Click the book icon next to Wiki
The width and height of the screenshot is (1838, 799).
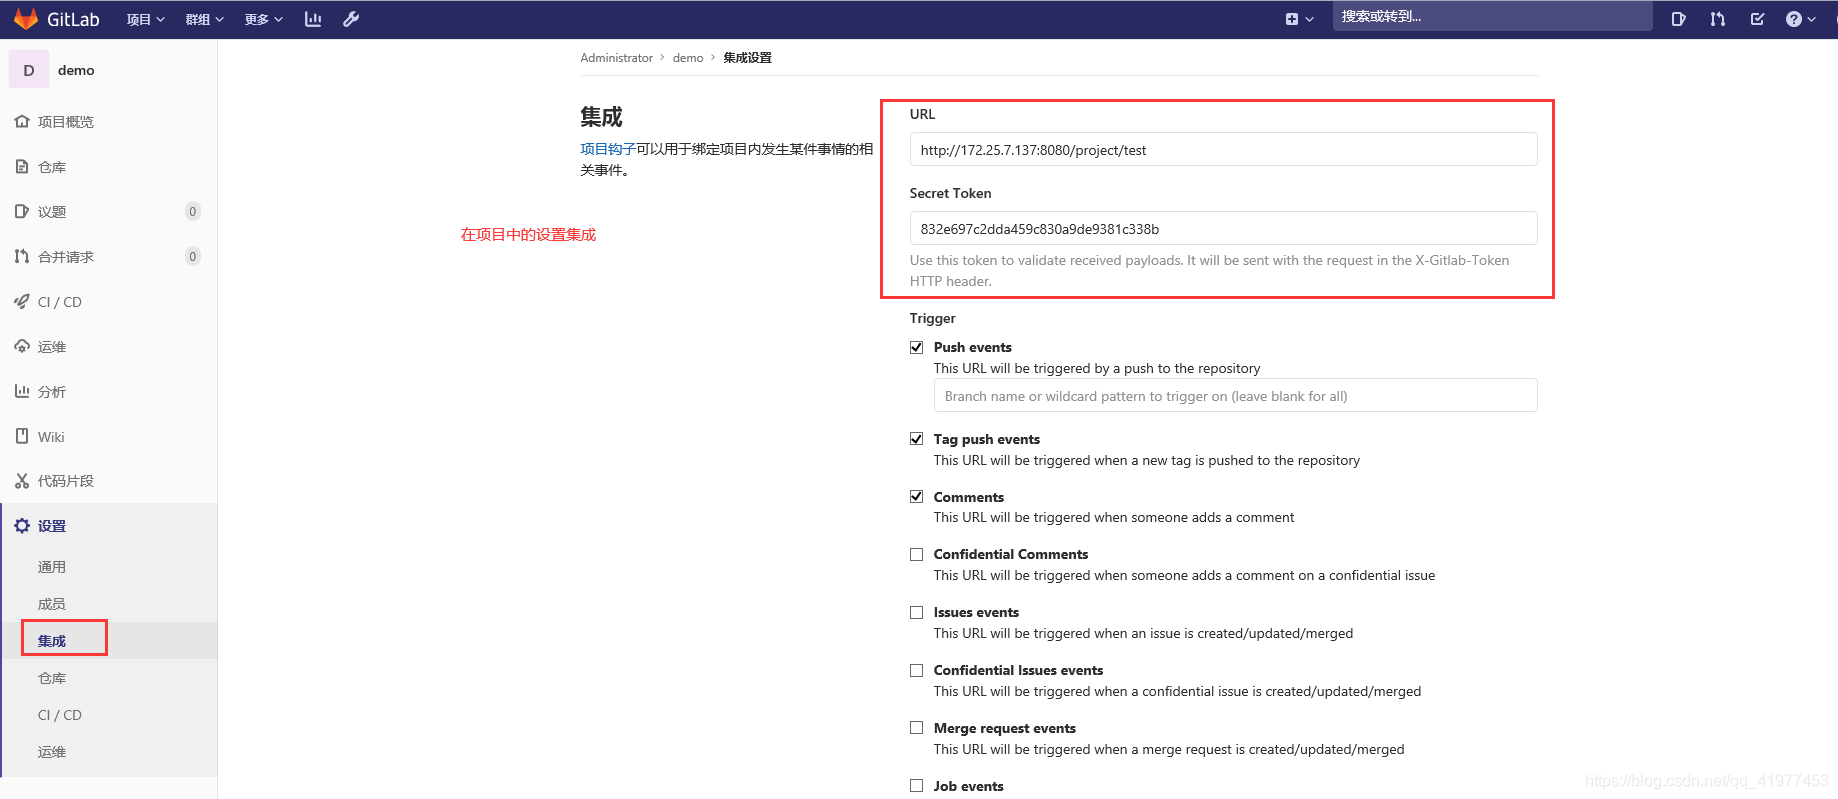coord(22,436)
